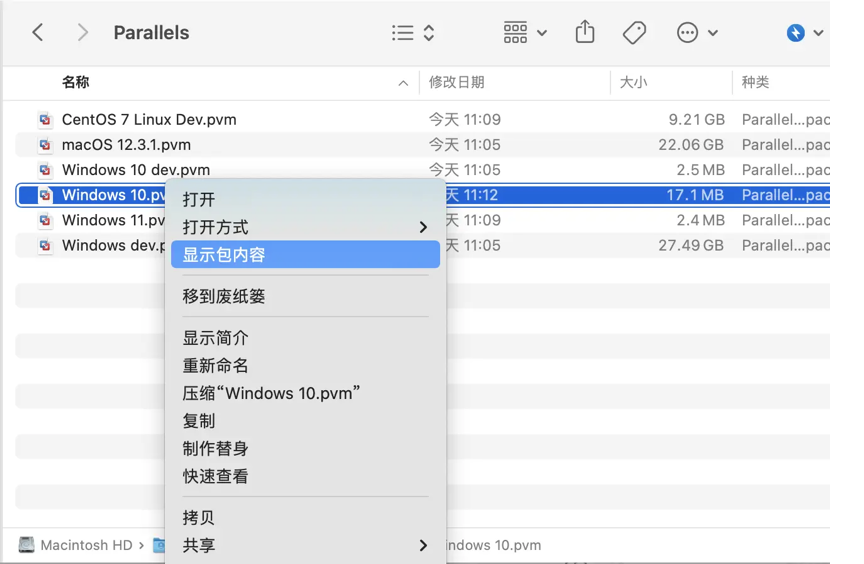Viewport: 864px width, 564px height.
Task: Select the Windows 10 dev.pvm row
Action: [x=136, y=170]
